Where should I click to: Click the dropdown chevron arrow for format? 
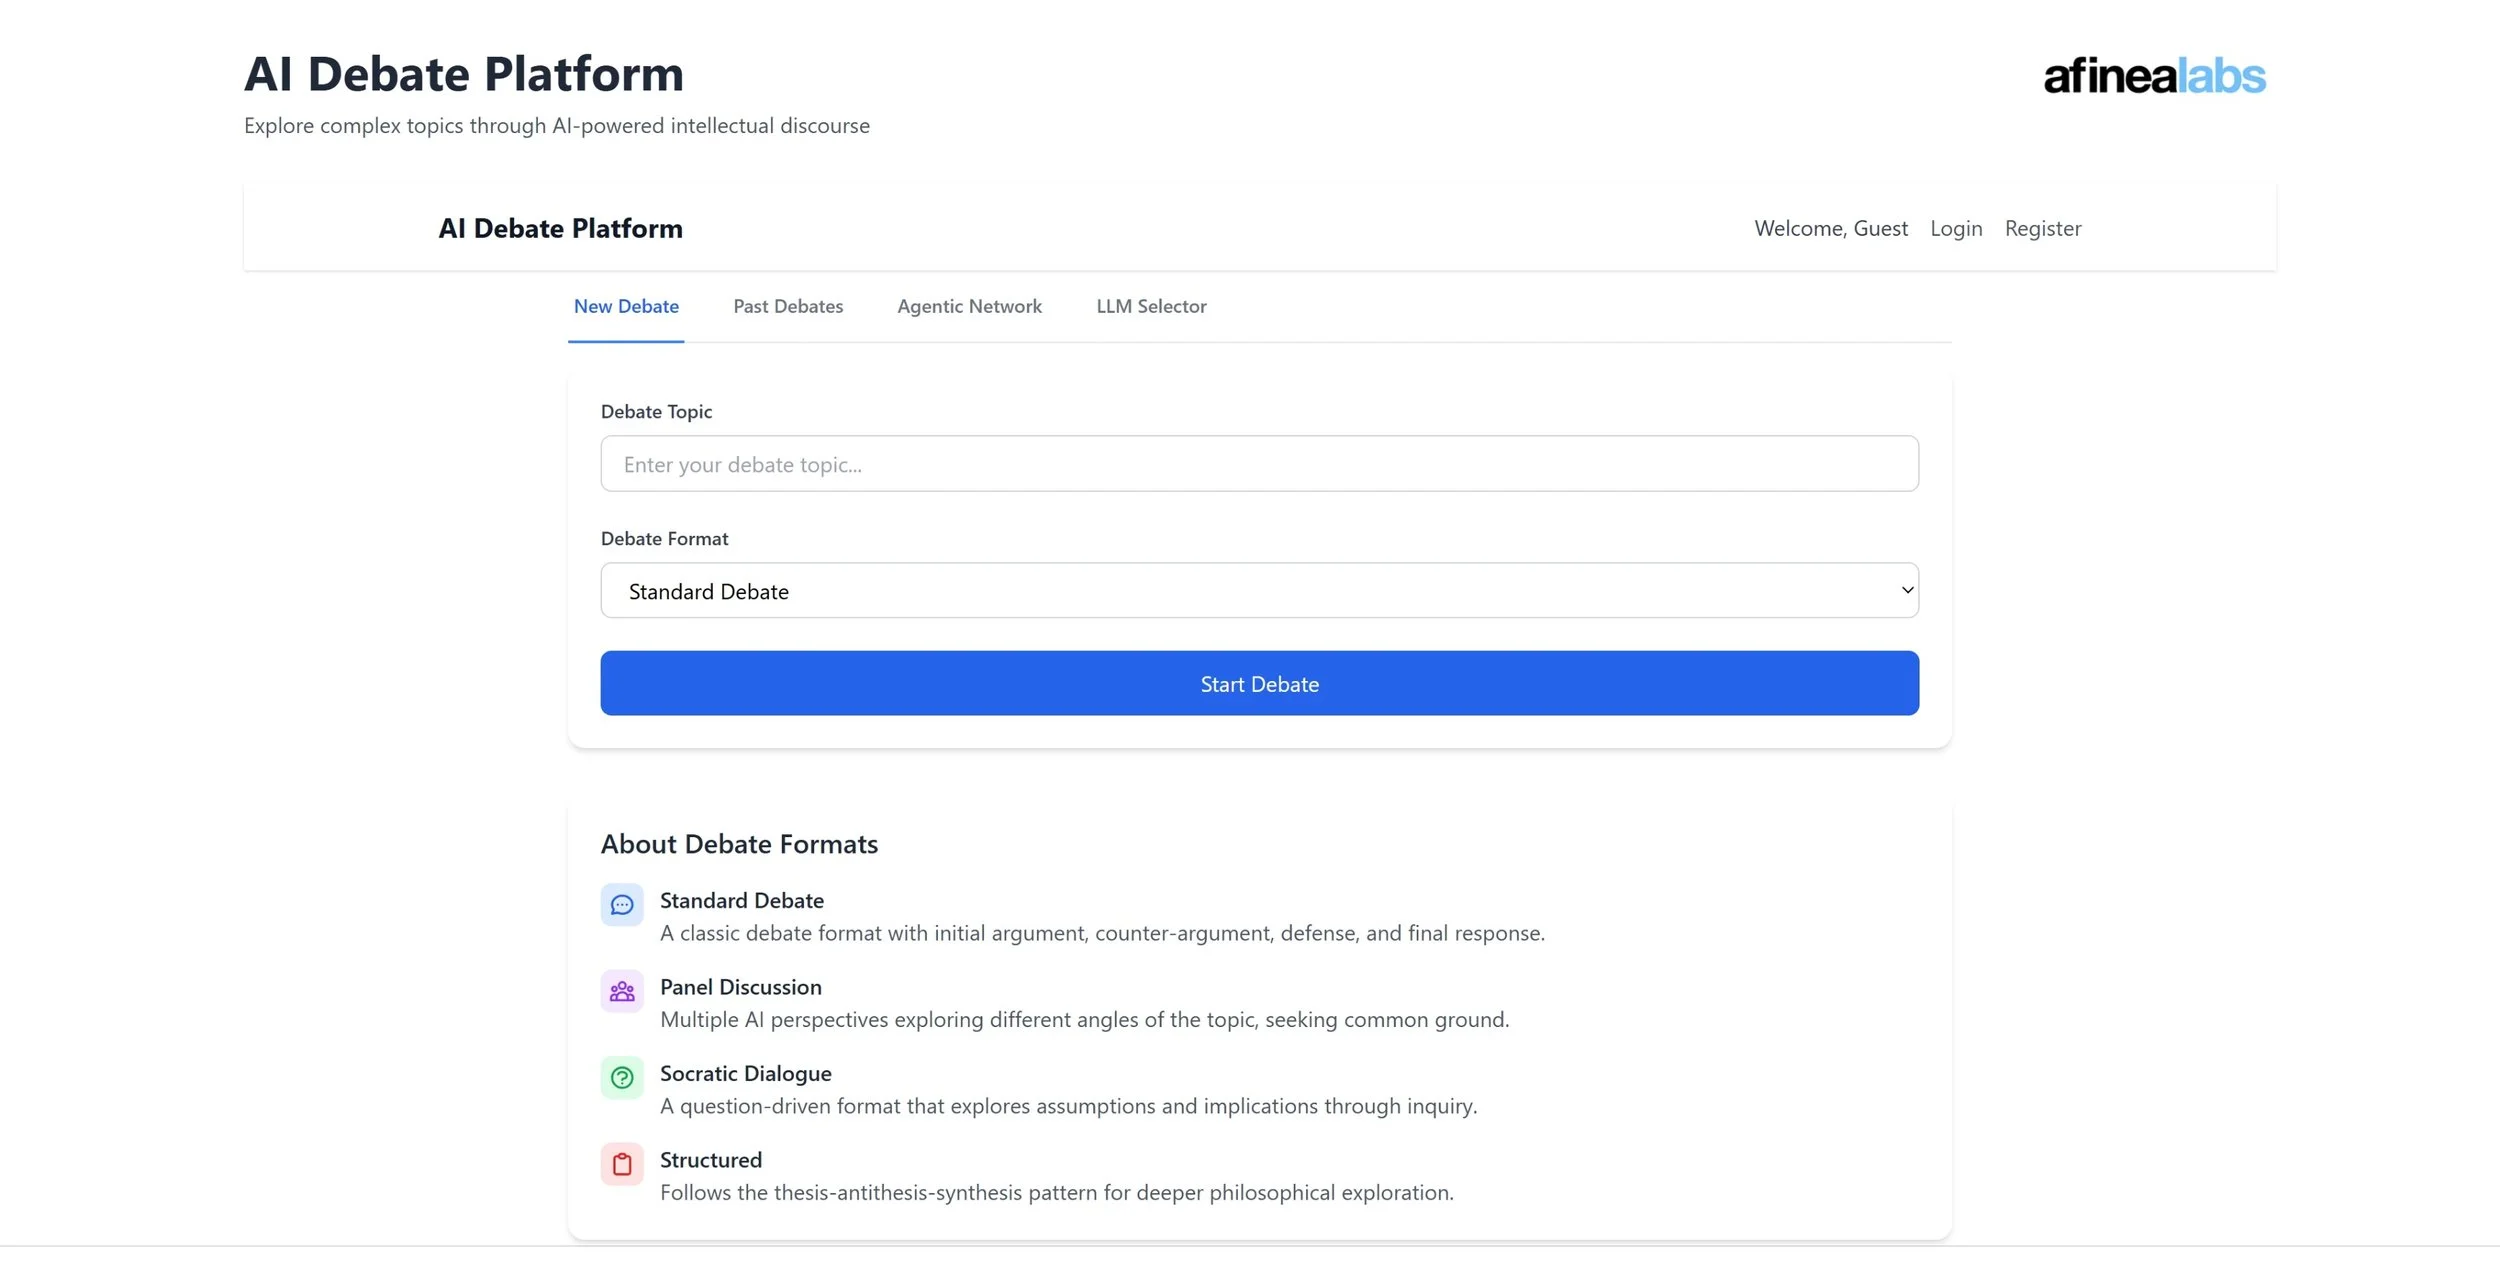[x=1906, y=590]
